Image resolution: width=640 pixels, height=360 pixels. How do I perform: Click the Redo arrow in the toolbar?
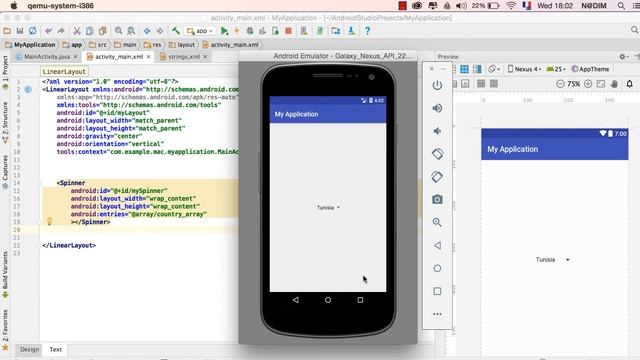[61, 31]
